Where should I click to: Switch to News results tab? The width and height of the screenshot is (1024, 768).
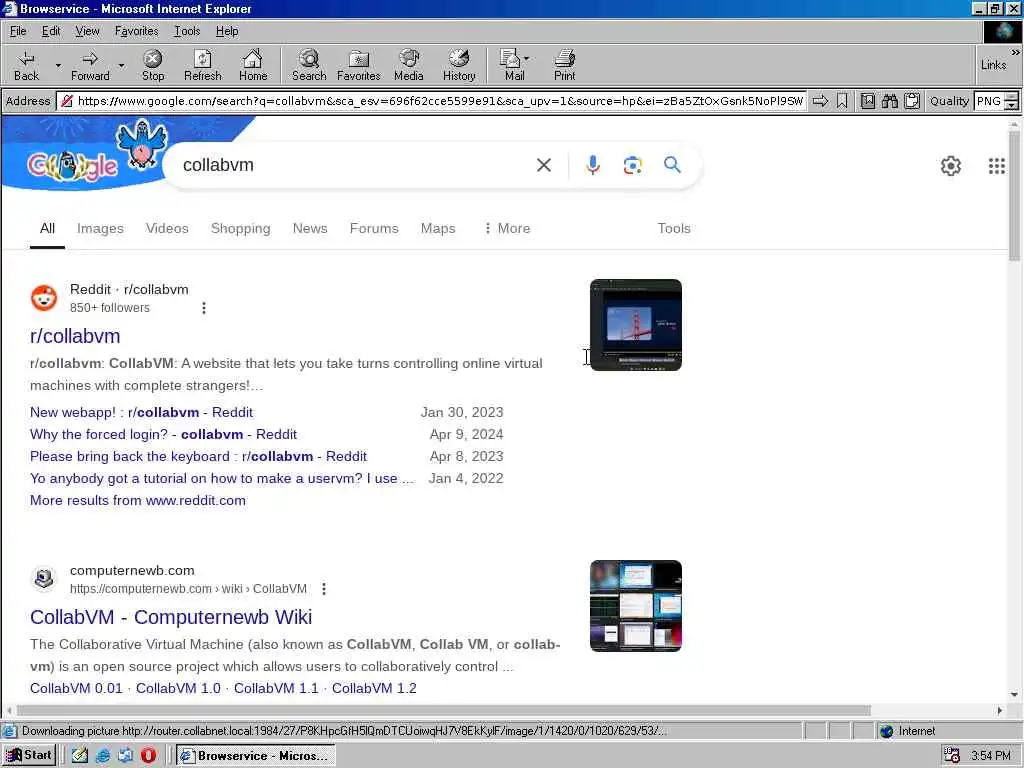310,228
